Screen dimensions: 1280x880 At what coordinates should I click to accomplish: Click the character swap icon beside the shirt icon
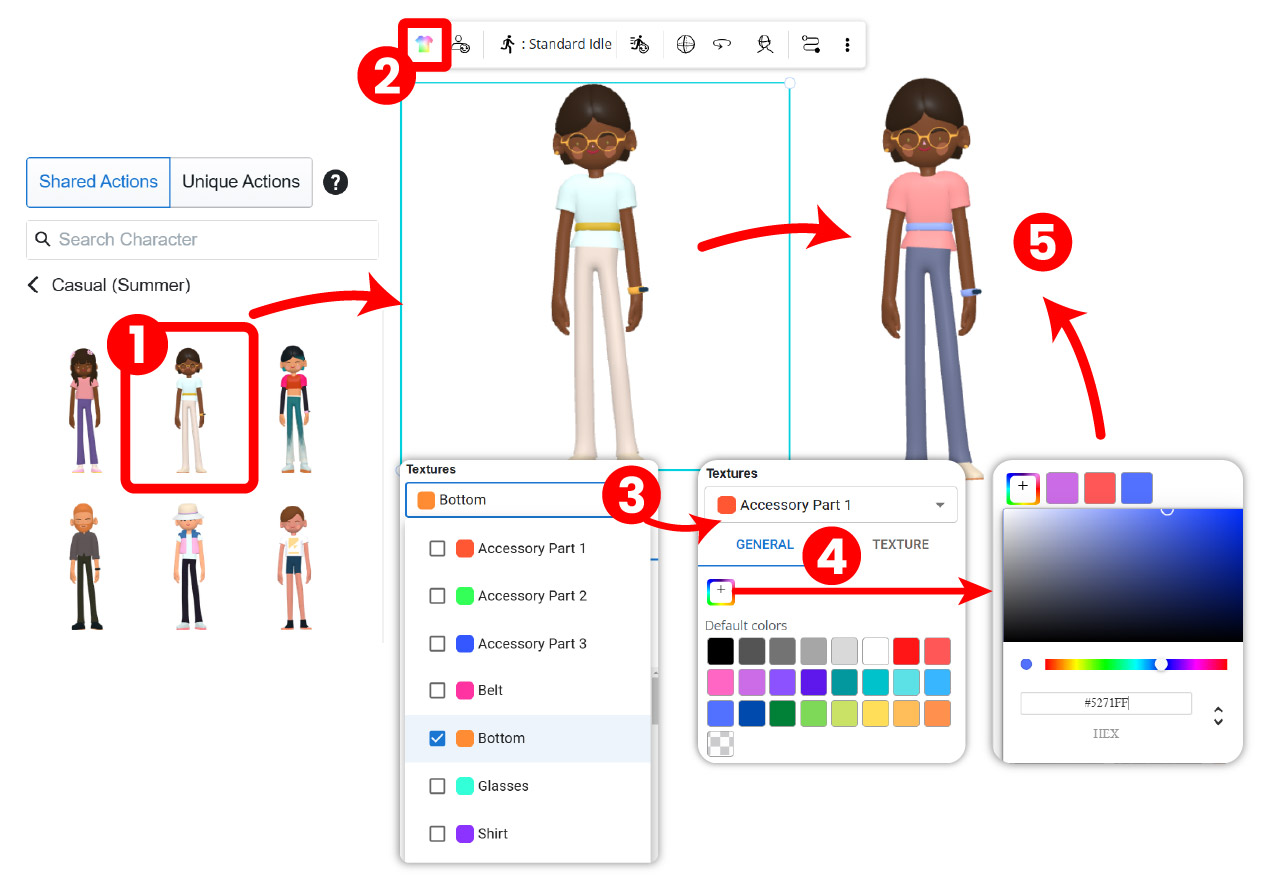point(460,44)
